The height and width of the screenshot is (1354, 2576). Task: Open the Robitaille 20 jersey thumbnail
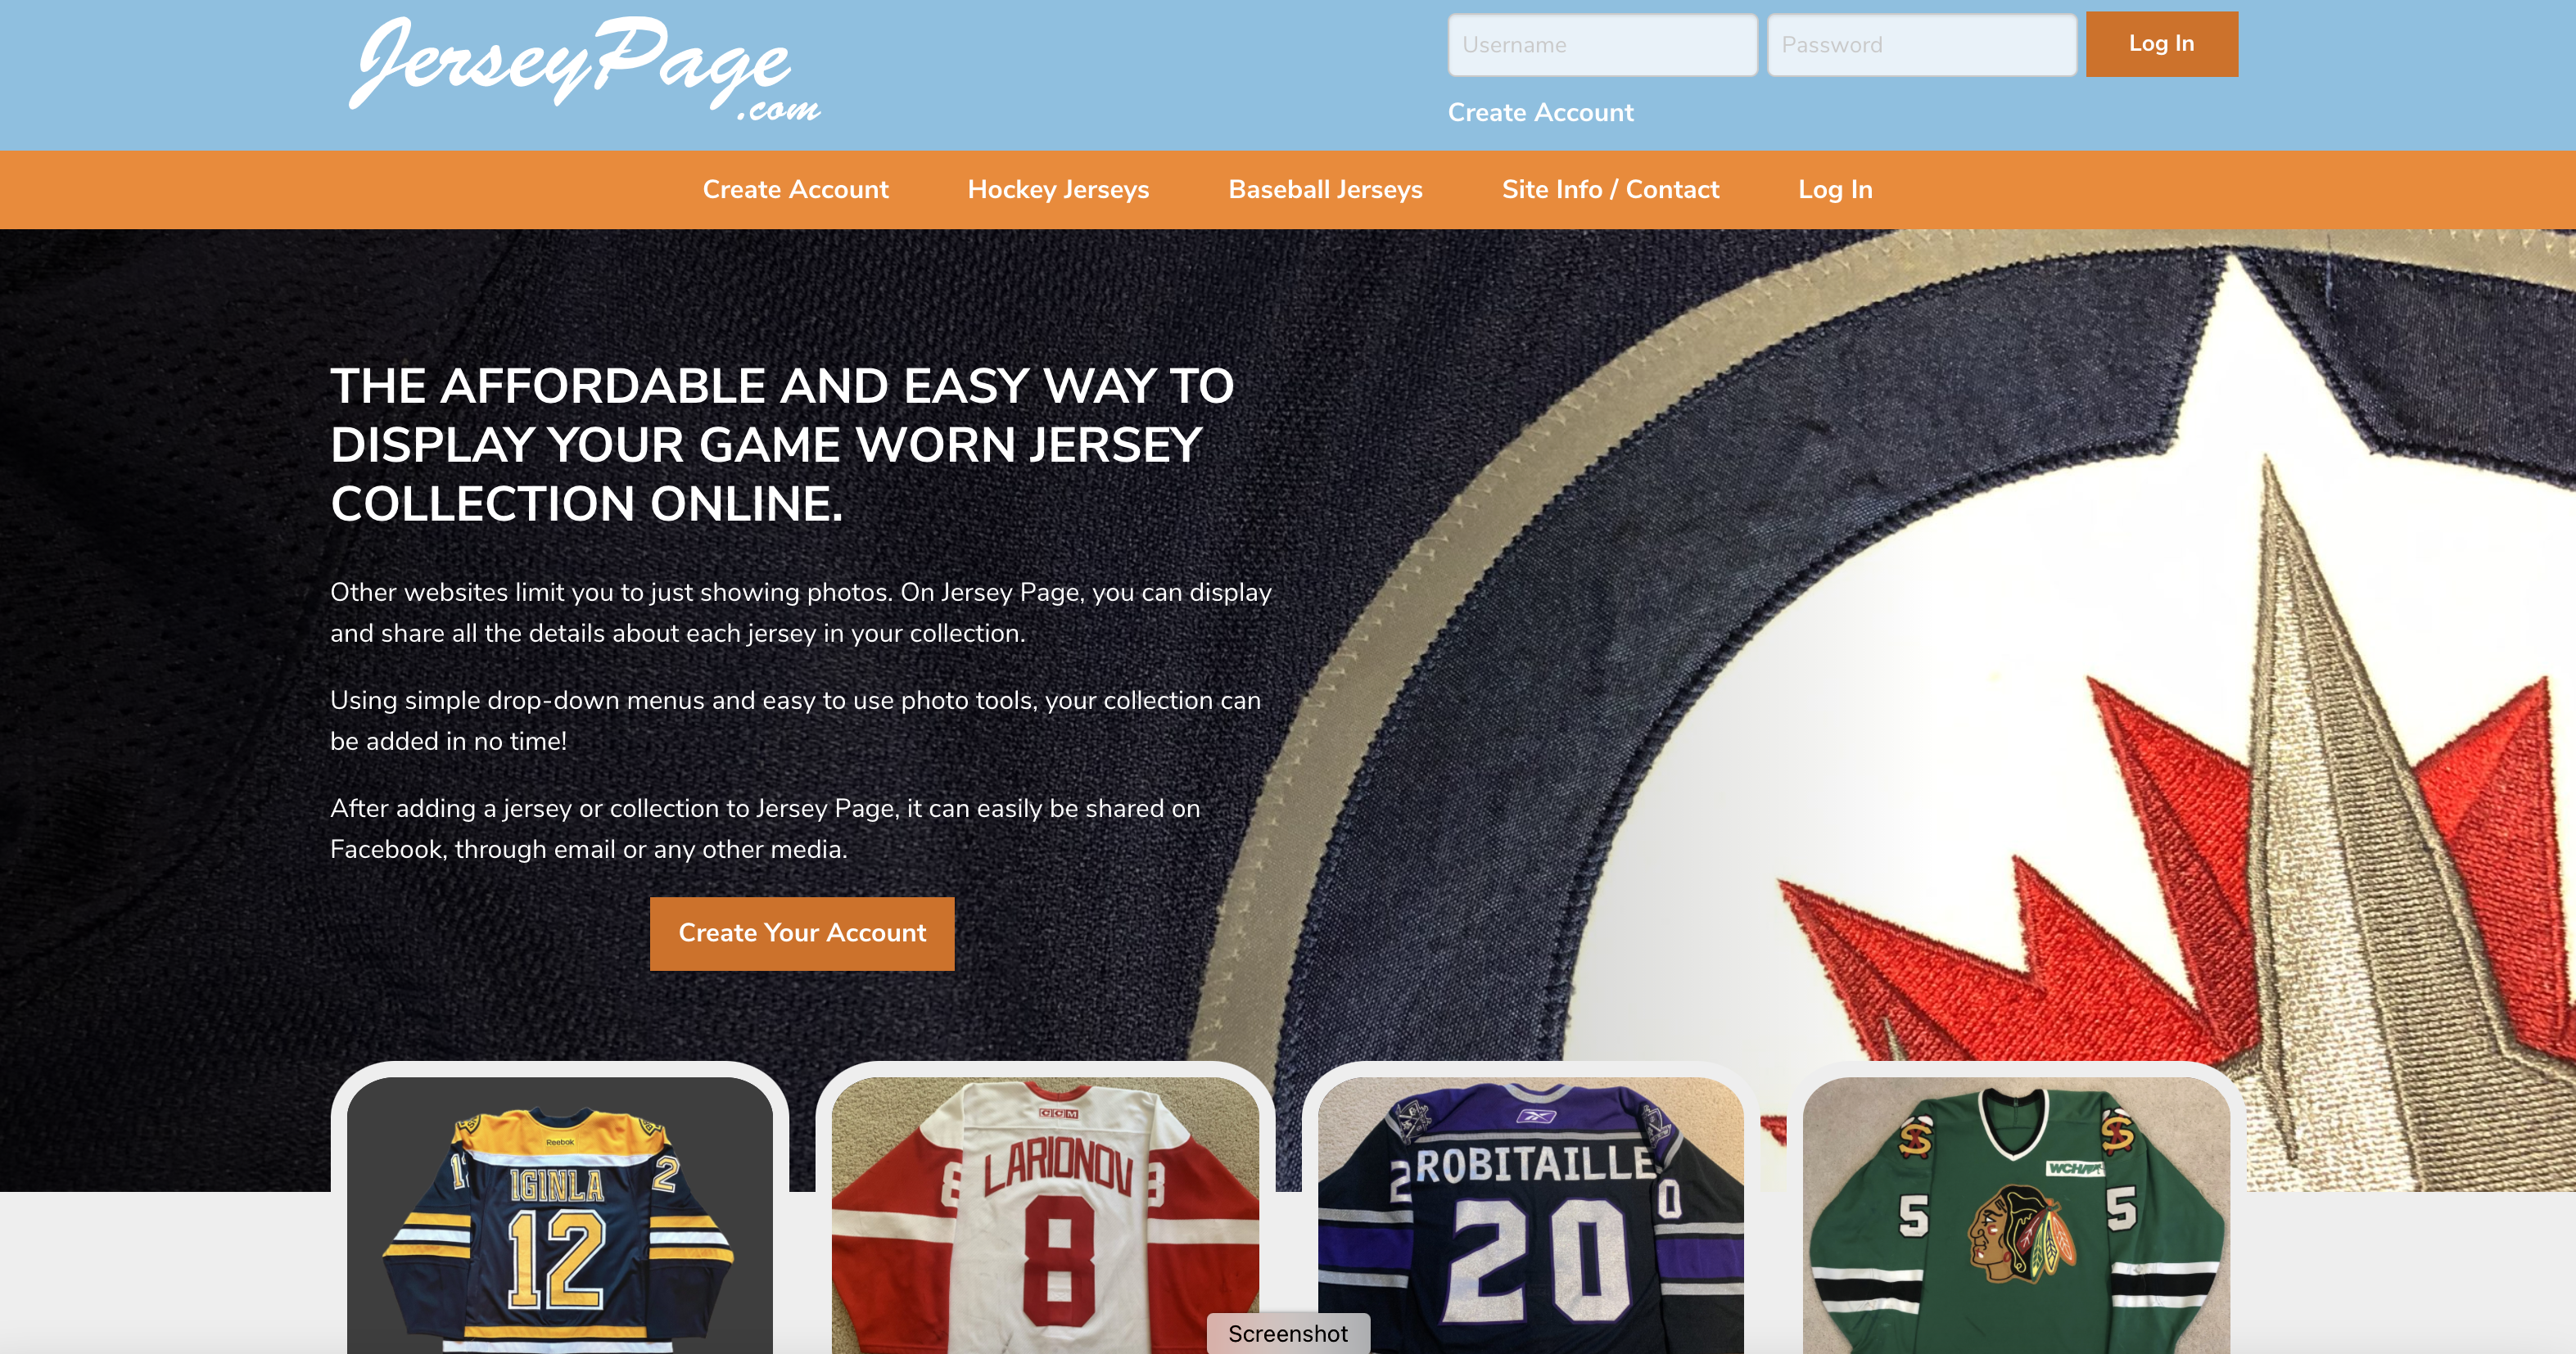(x=1530, y=1215)
